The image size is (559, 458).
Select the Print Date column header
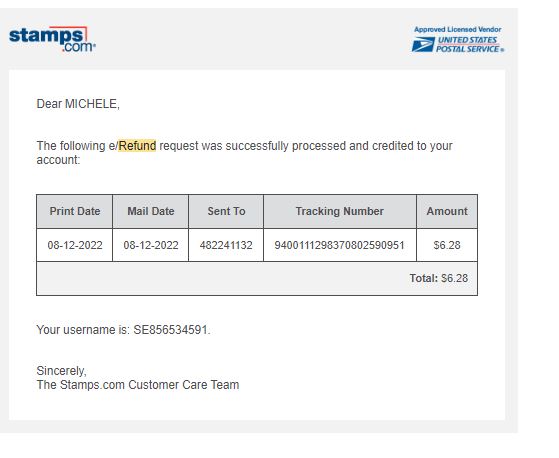(x=75, y=211)
